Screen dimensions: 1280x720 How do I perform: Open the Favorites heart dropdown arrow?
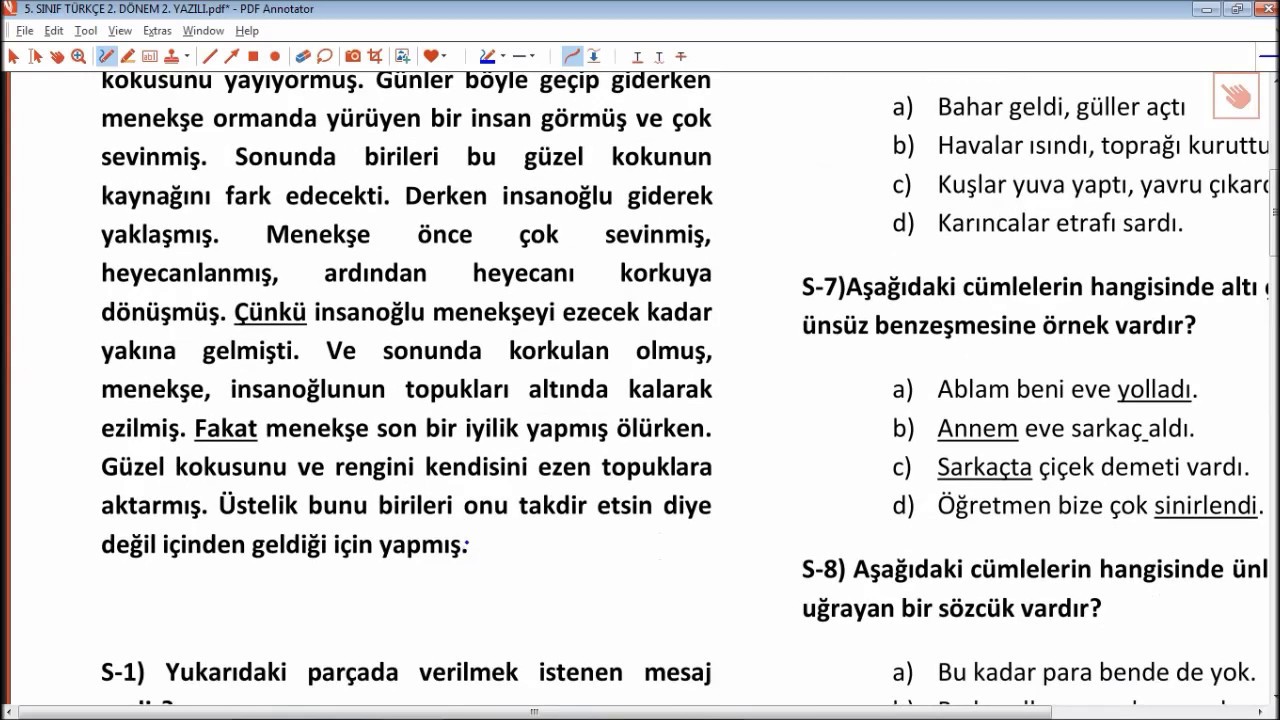444,57
